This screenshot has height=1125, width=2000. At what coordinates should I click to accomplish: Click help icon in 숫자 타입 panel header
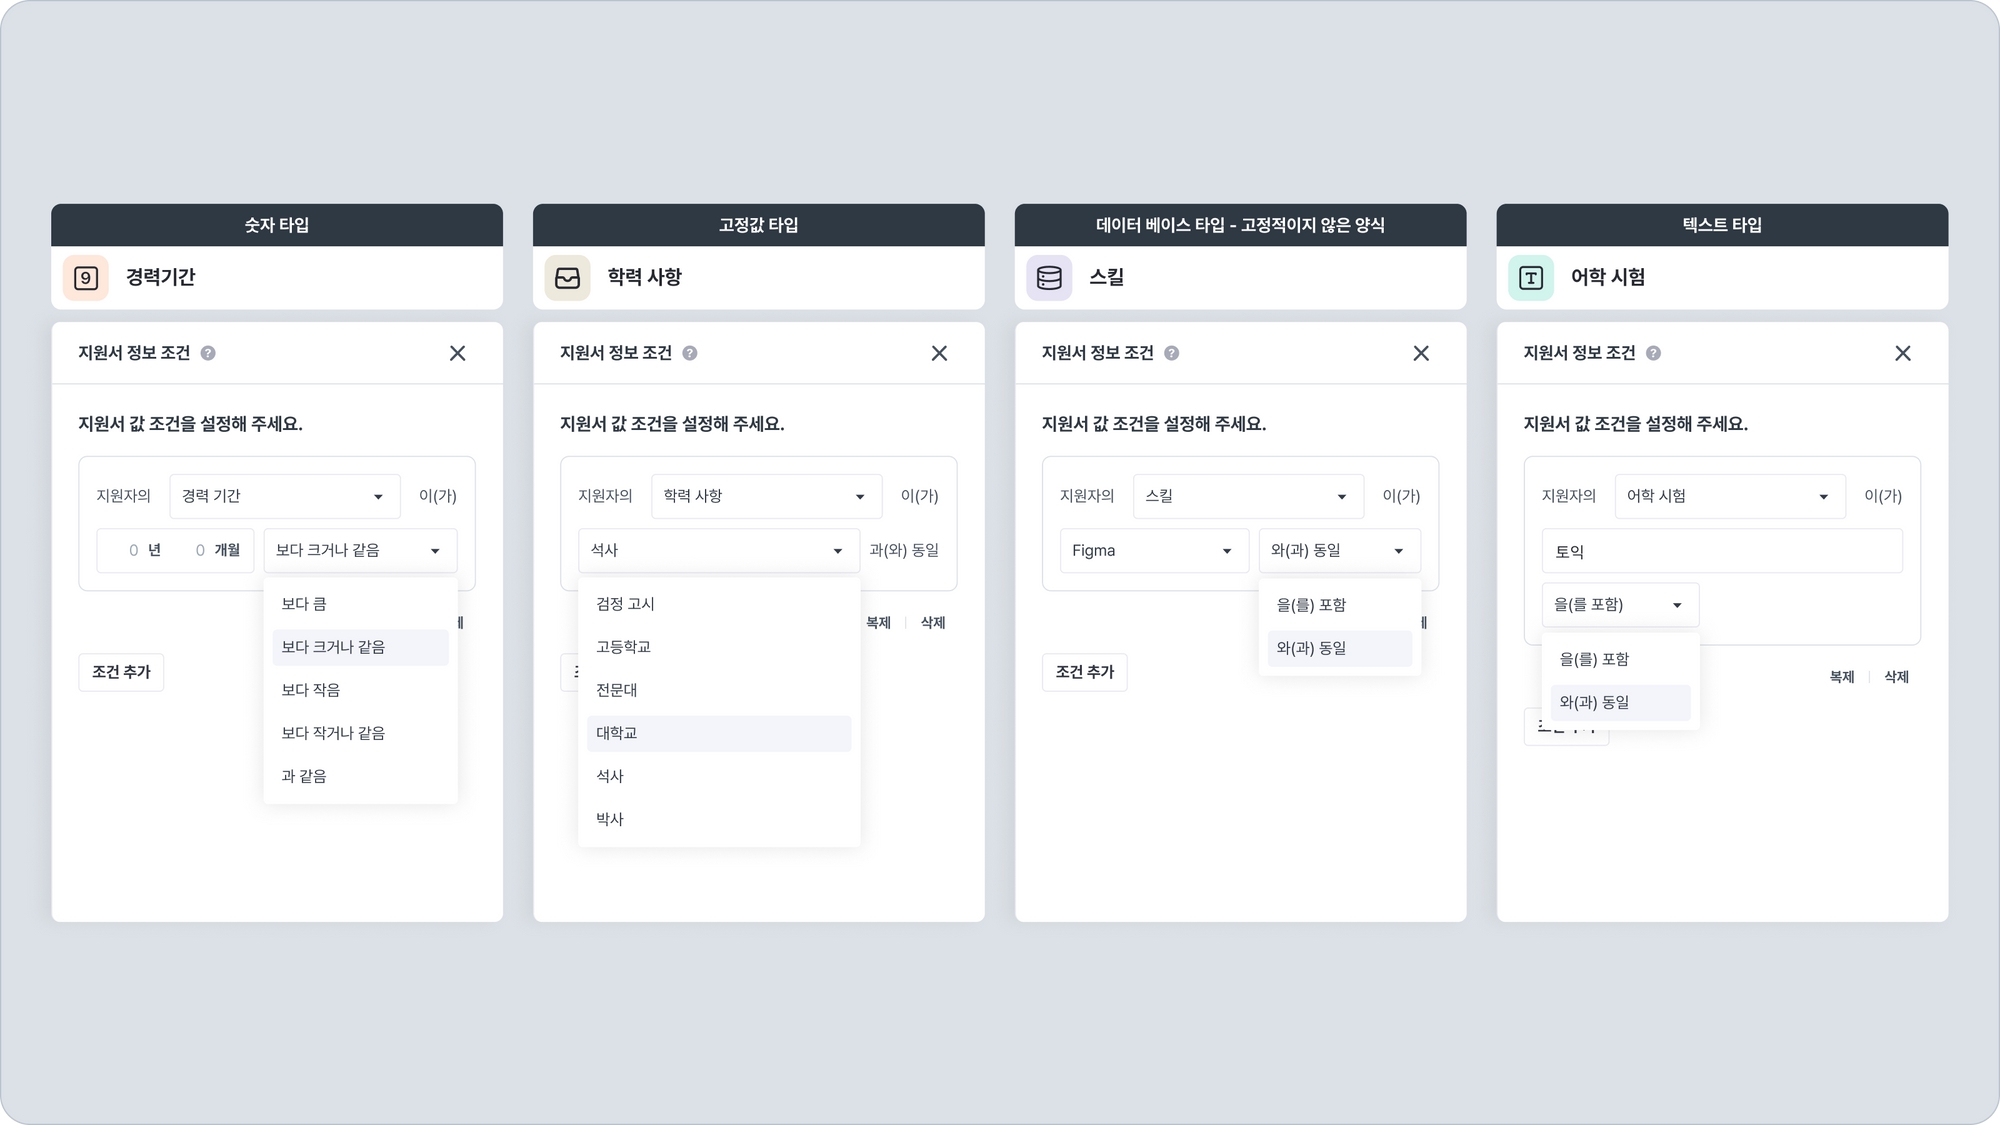coord(208,353)
